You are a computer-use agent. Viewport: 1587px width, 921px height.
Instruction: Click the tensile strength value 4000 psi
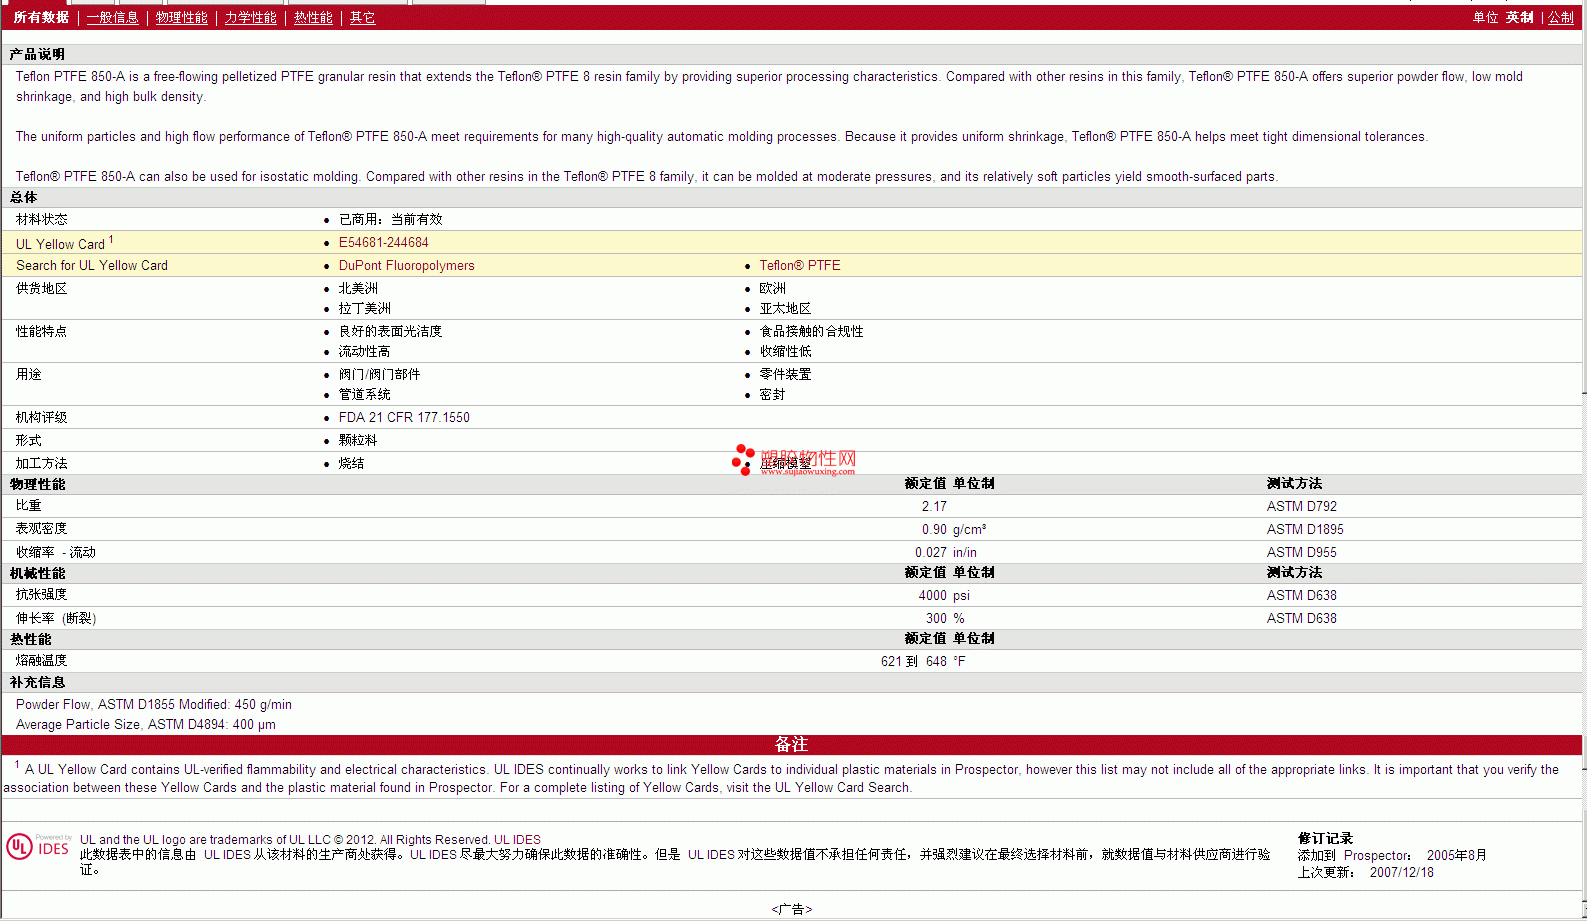(944, 595)
